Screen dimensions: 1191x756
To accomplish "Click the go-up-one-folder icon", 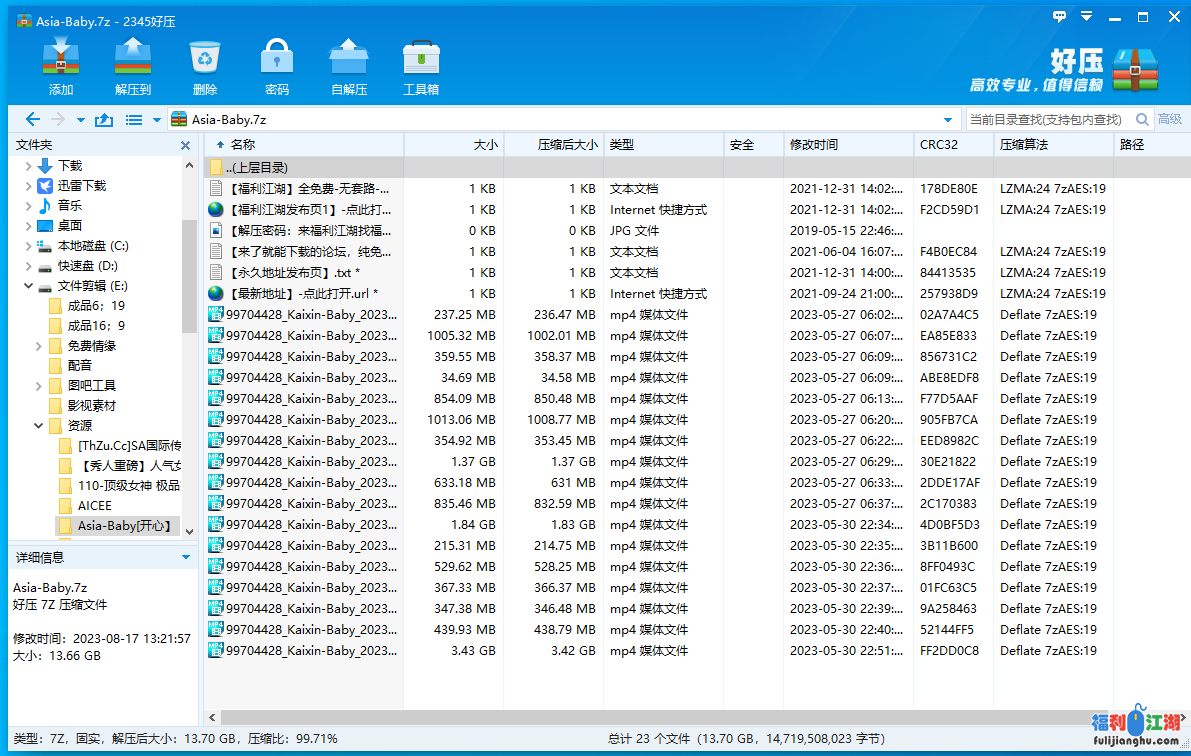I will click(104, 120).
